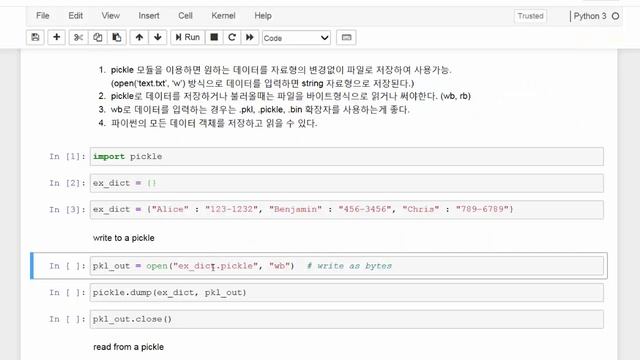Insert cell below with the plus icon
The image size is (640, 360).
click(x=56, y=38)
